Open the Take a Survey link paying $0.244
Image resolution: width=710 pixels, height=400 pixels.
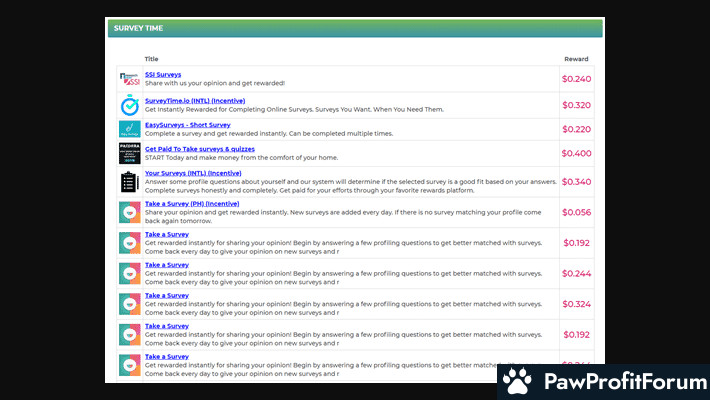167,265
